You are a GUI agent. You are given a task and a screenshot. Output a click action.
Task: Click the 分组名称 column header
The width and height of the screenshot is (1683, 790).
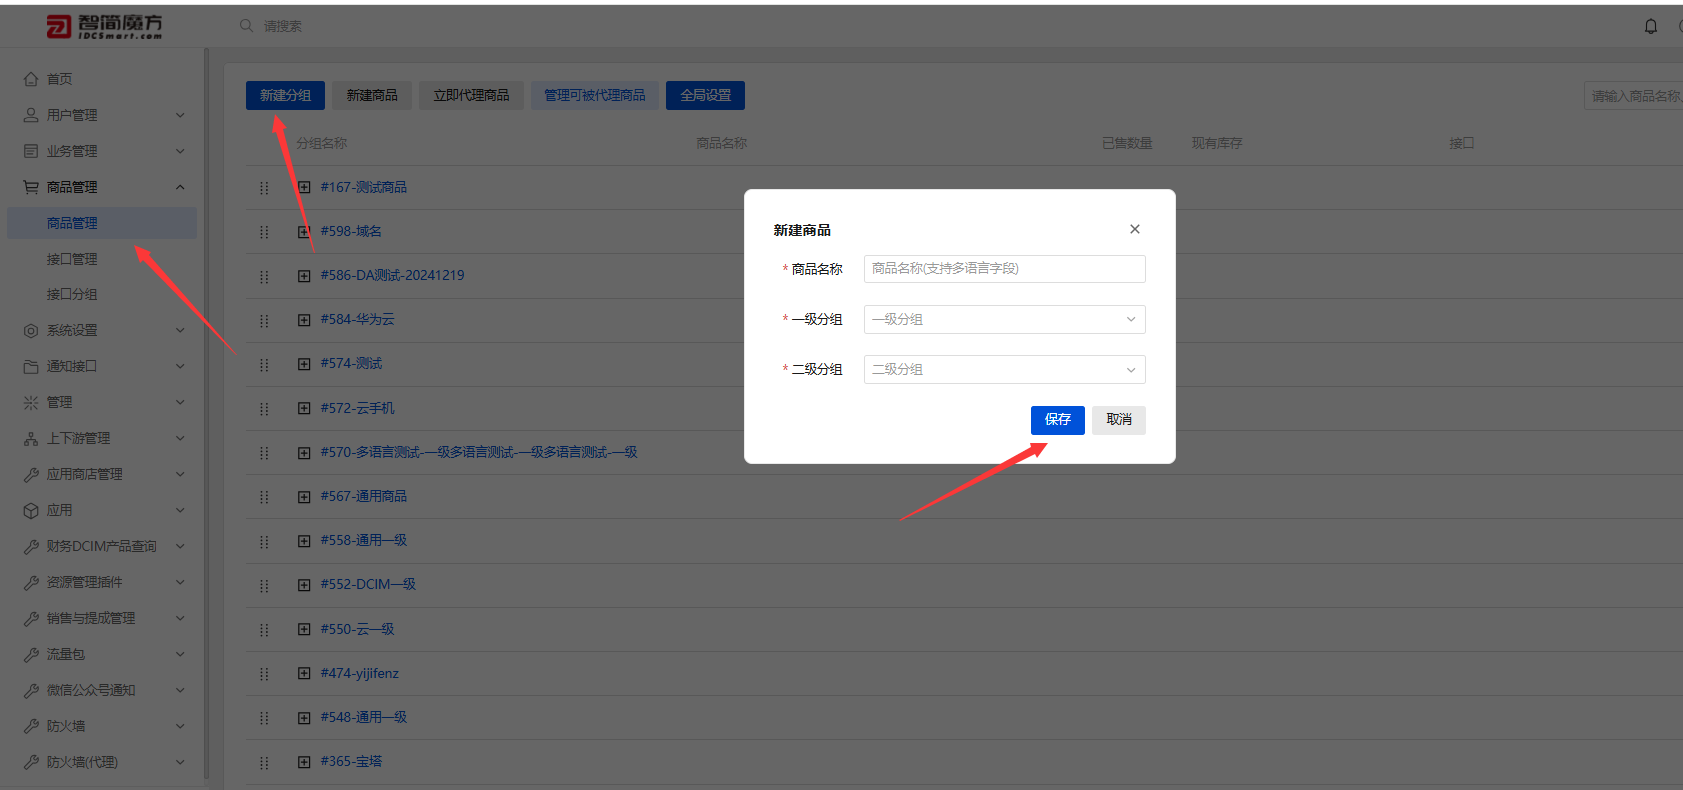[322, 143]
